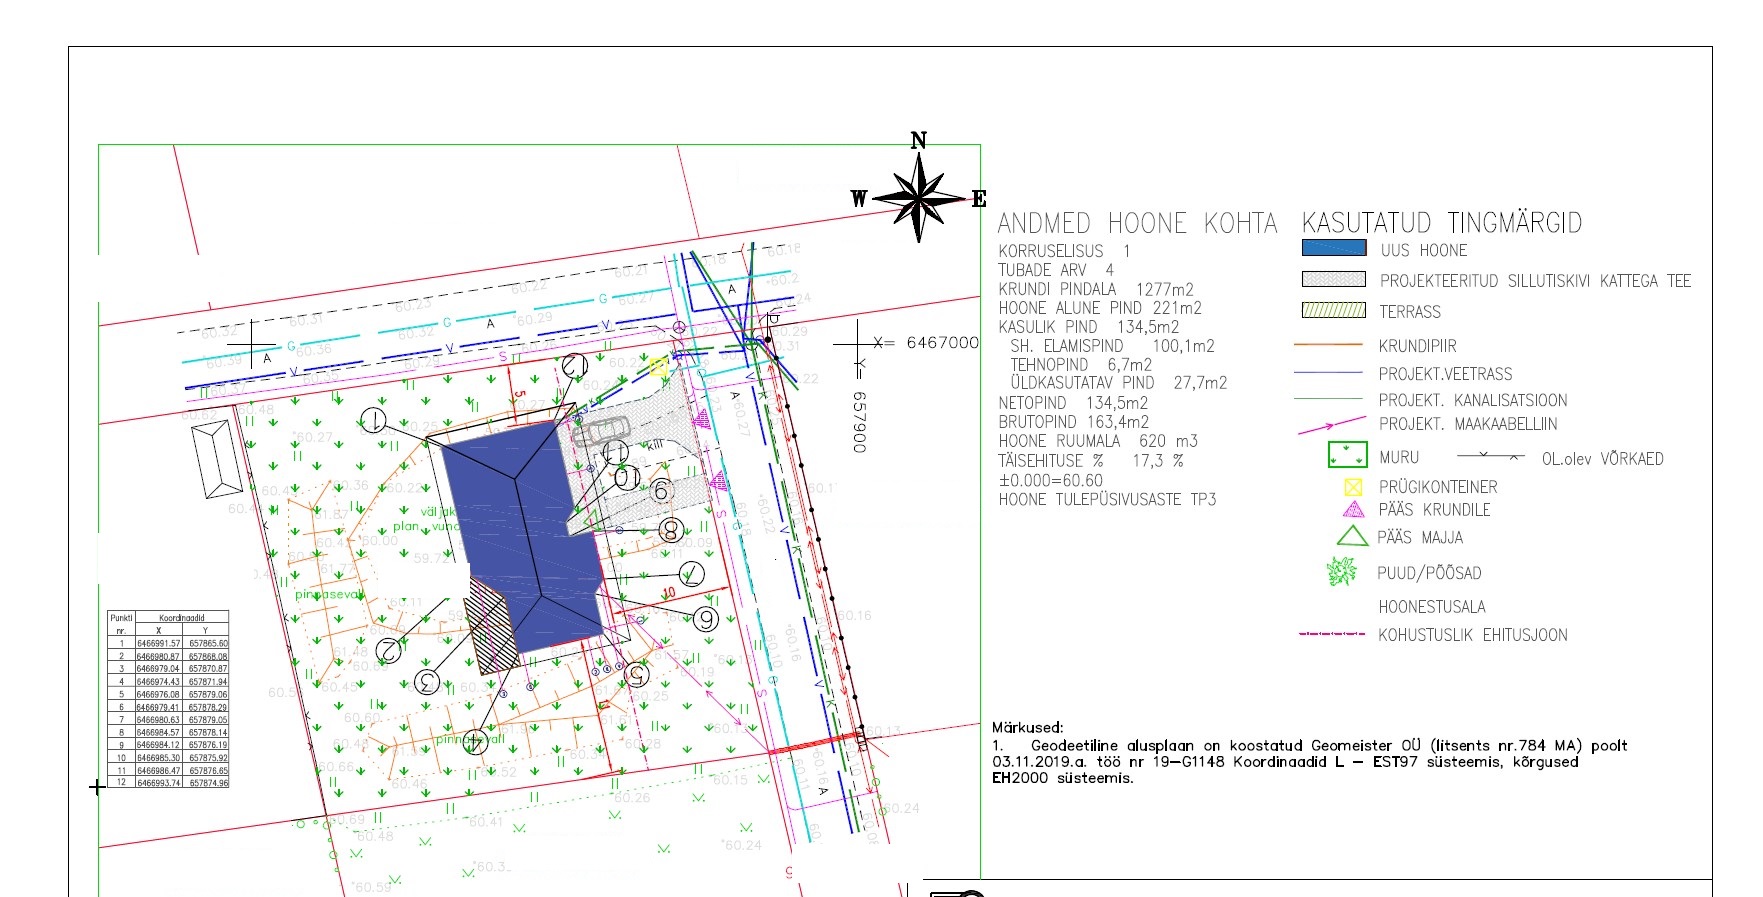This screenshot has height=897, width=1763.
Task: Click circled point marker number 1 on plan
Action: (374, 421)
